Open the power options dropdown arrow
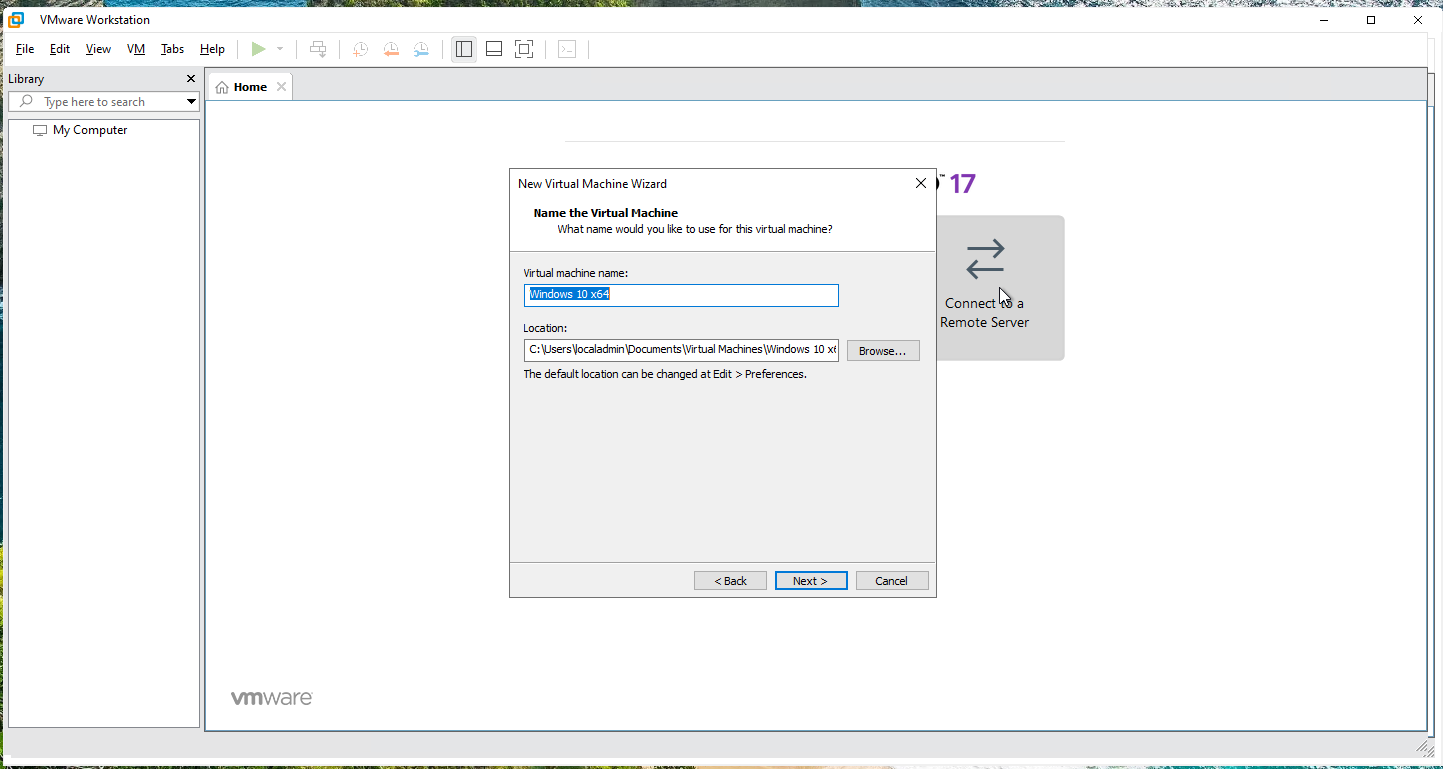Viewport: 1443px width, 769px height. pyautogui.click(x=280, y=49)
